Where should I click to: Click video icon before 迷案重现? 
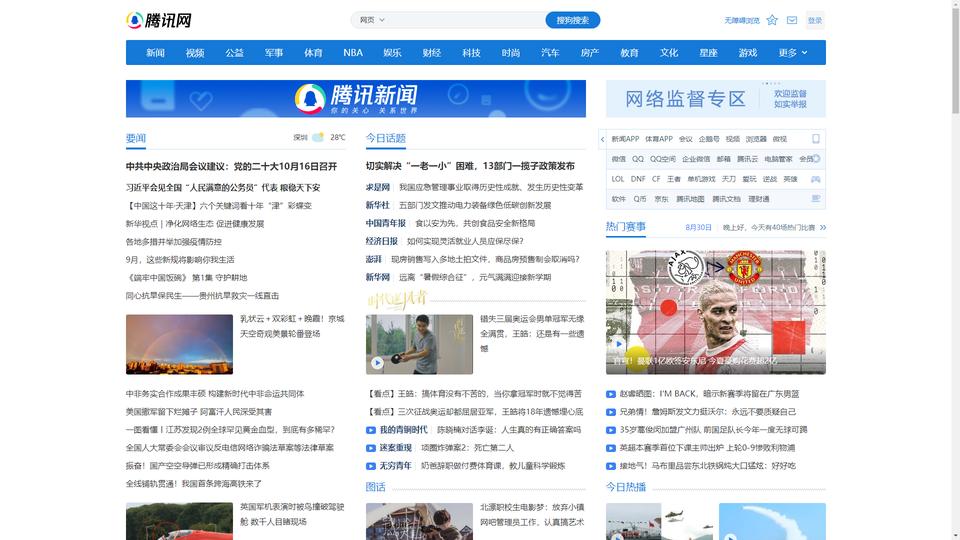(x=370, y=448)
